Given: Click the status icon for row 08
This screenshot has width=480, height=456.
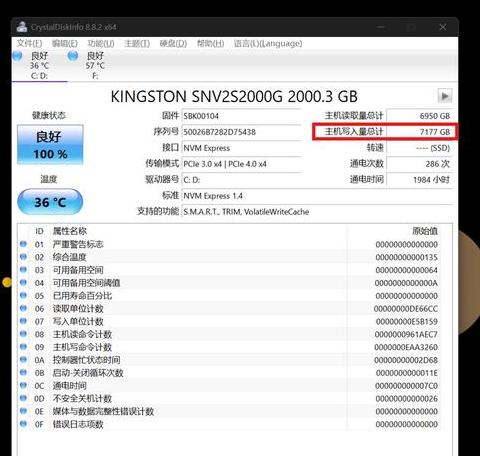Looking at the screenshot, I should (23, 334).
